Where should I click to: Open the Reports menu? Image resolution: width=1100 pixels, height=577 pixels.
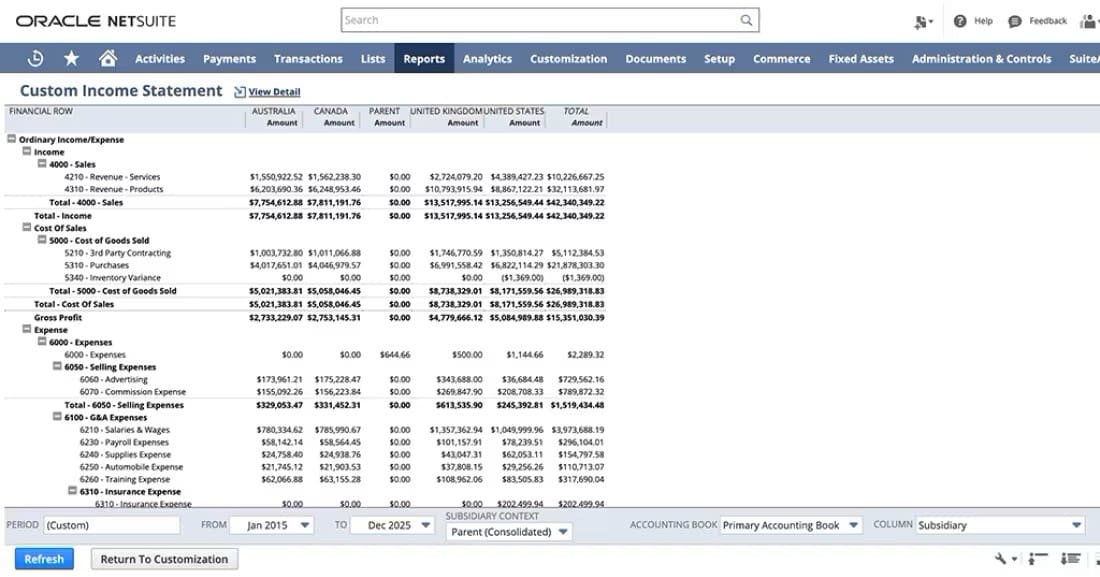[424, 59]
